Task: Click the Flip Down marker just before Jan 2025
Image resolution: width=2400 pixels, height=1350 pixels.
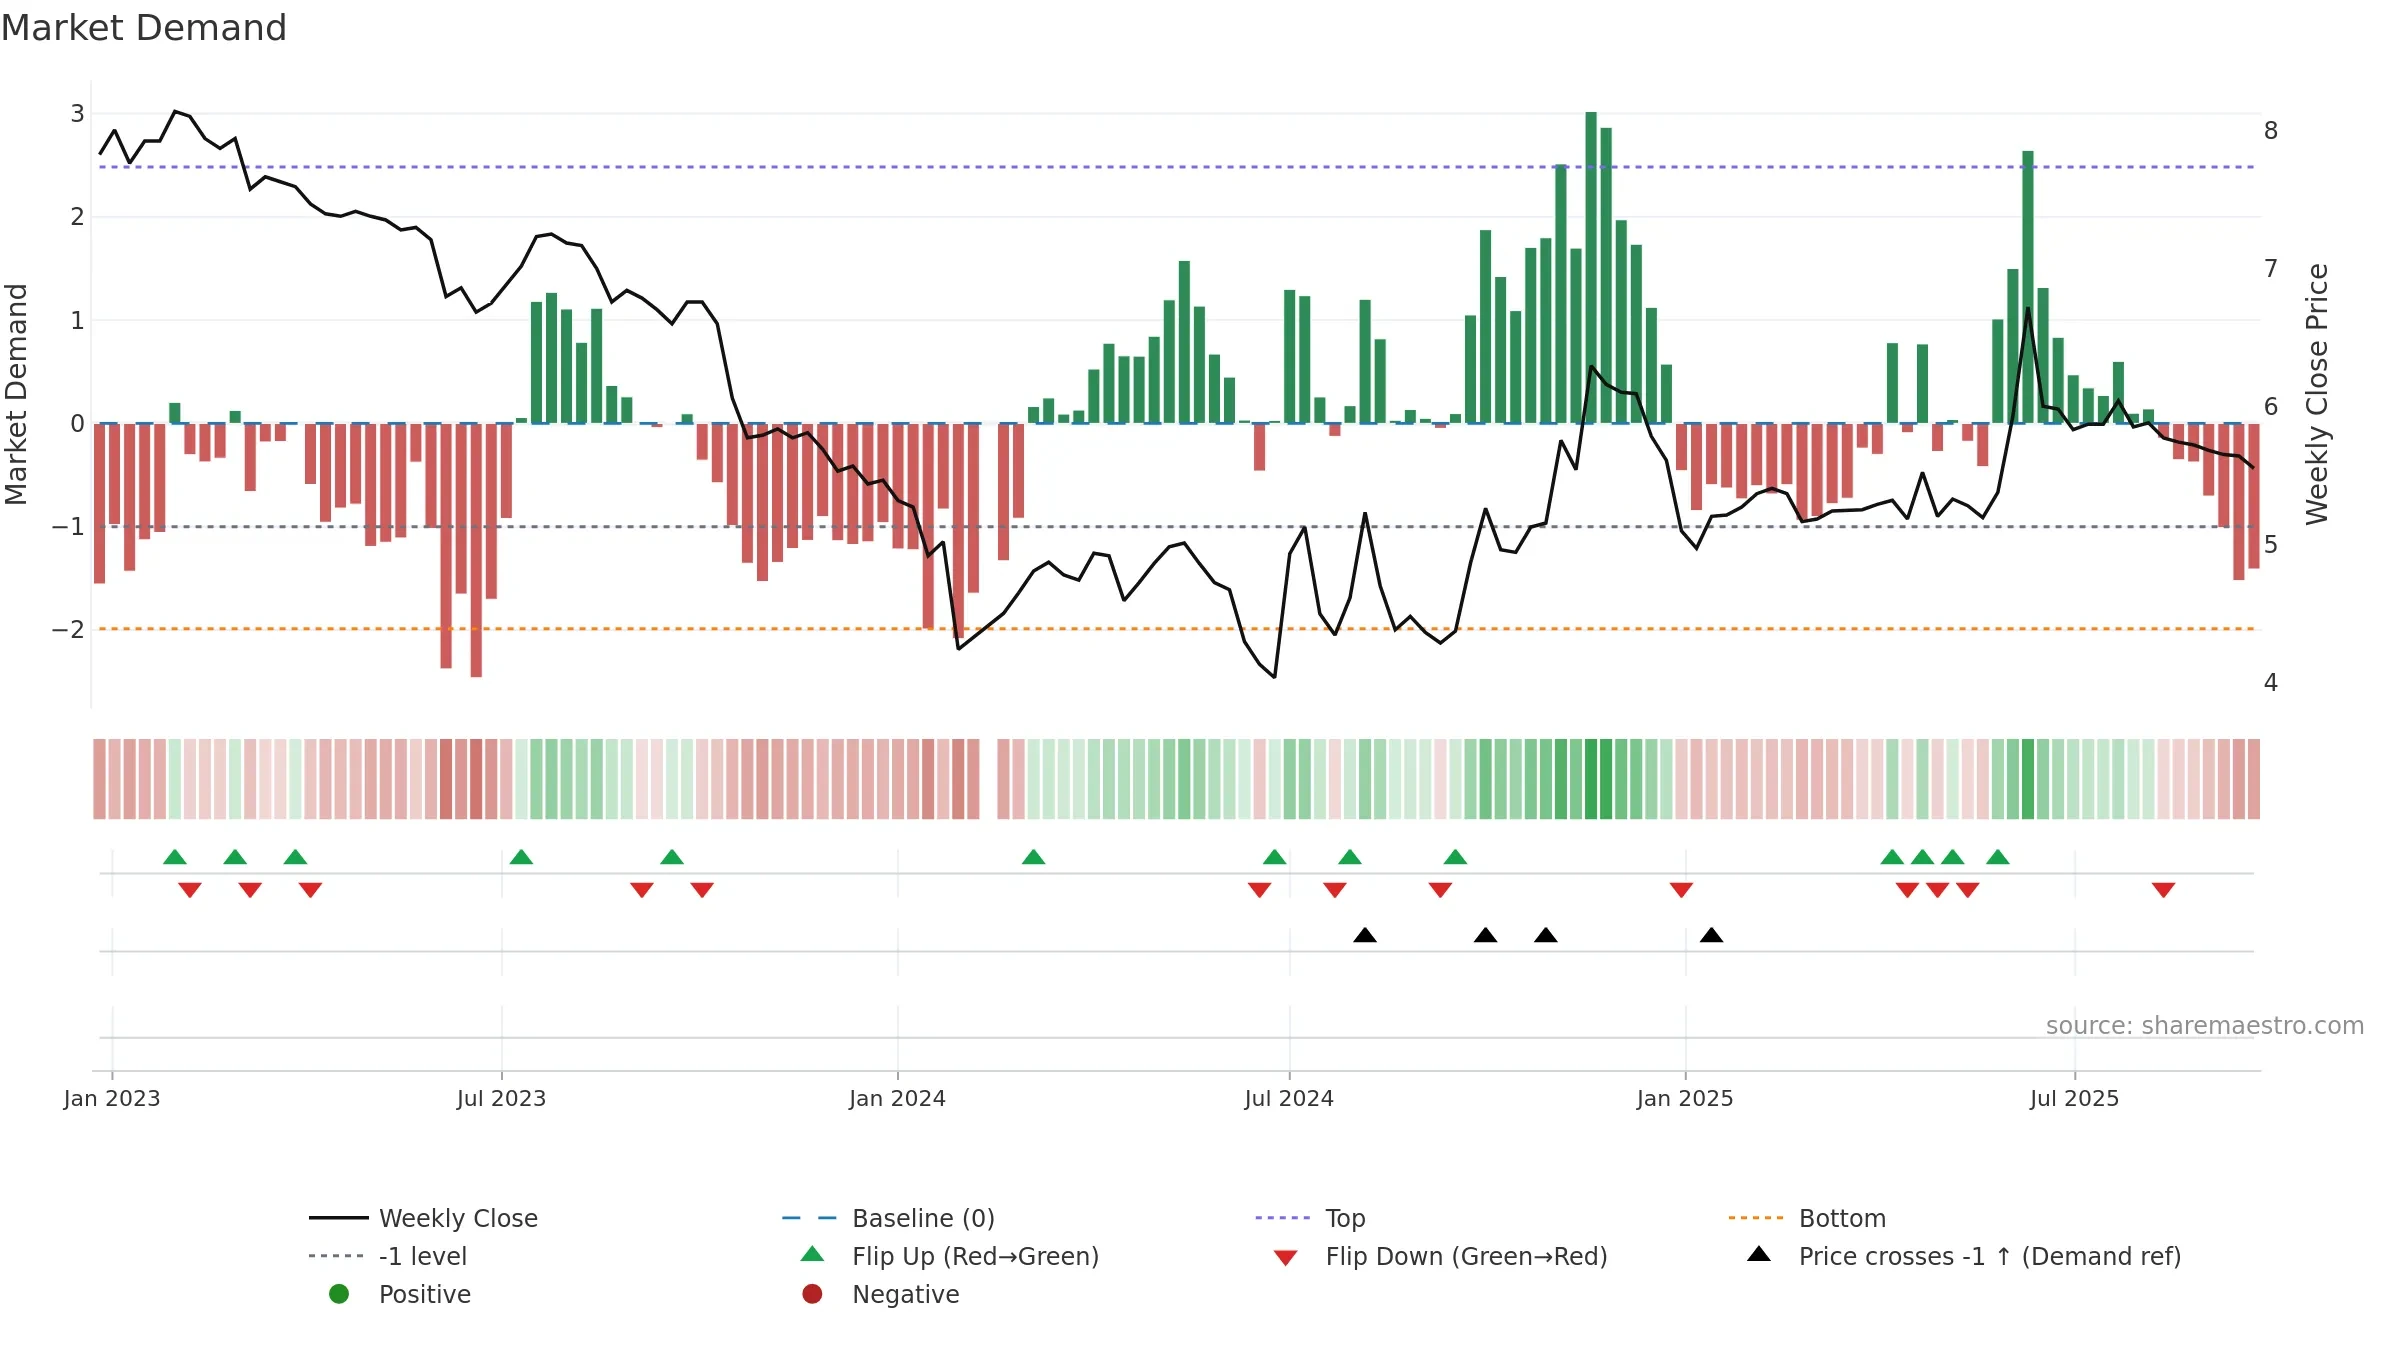Action: (1681, 890)
